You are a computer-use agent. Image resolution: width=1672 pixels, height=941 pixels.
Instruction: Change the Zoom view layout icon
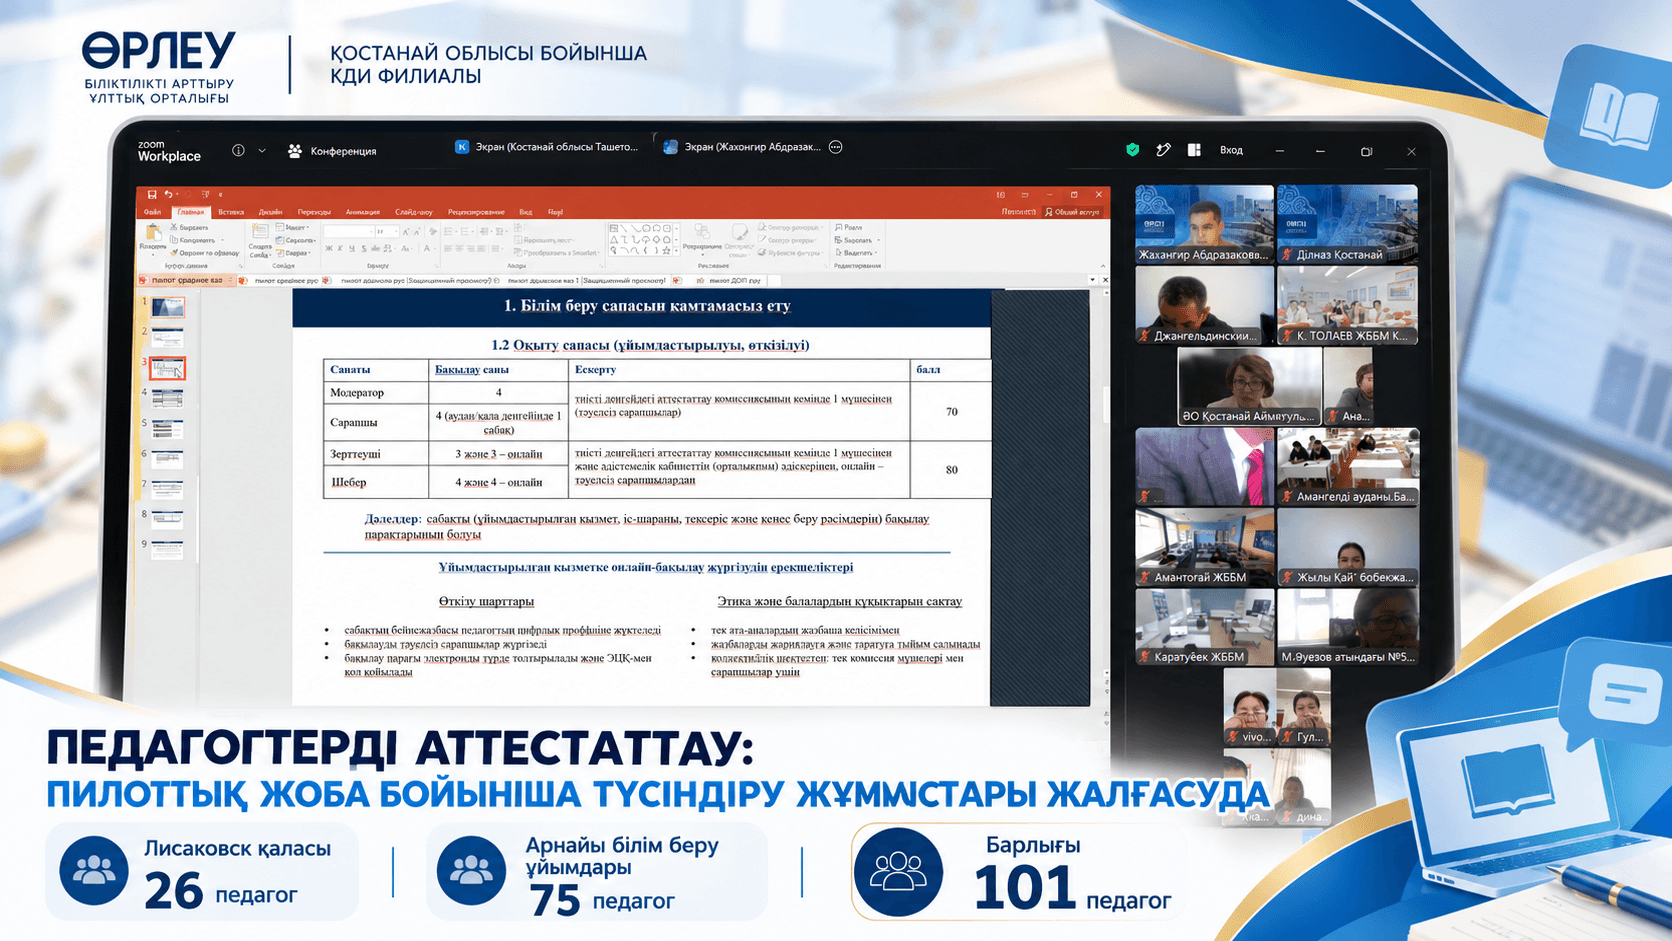[1194, 150]
